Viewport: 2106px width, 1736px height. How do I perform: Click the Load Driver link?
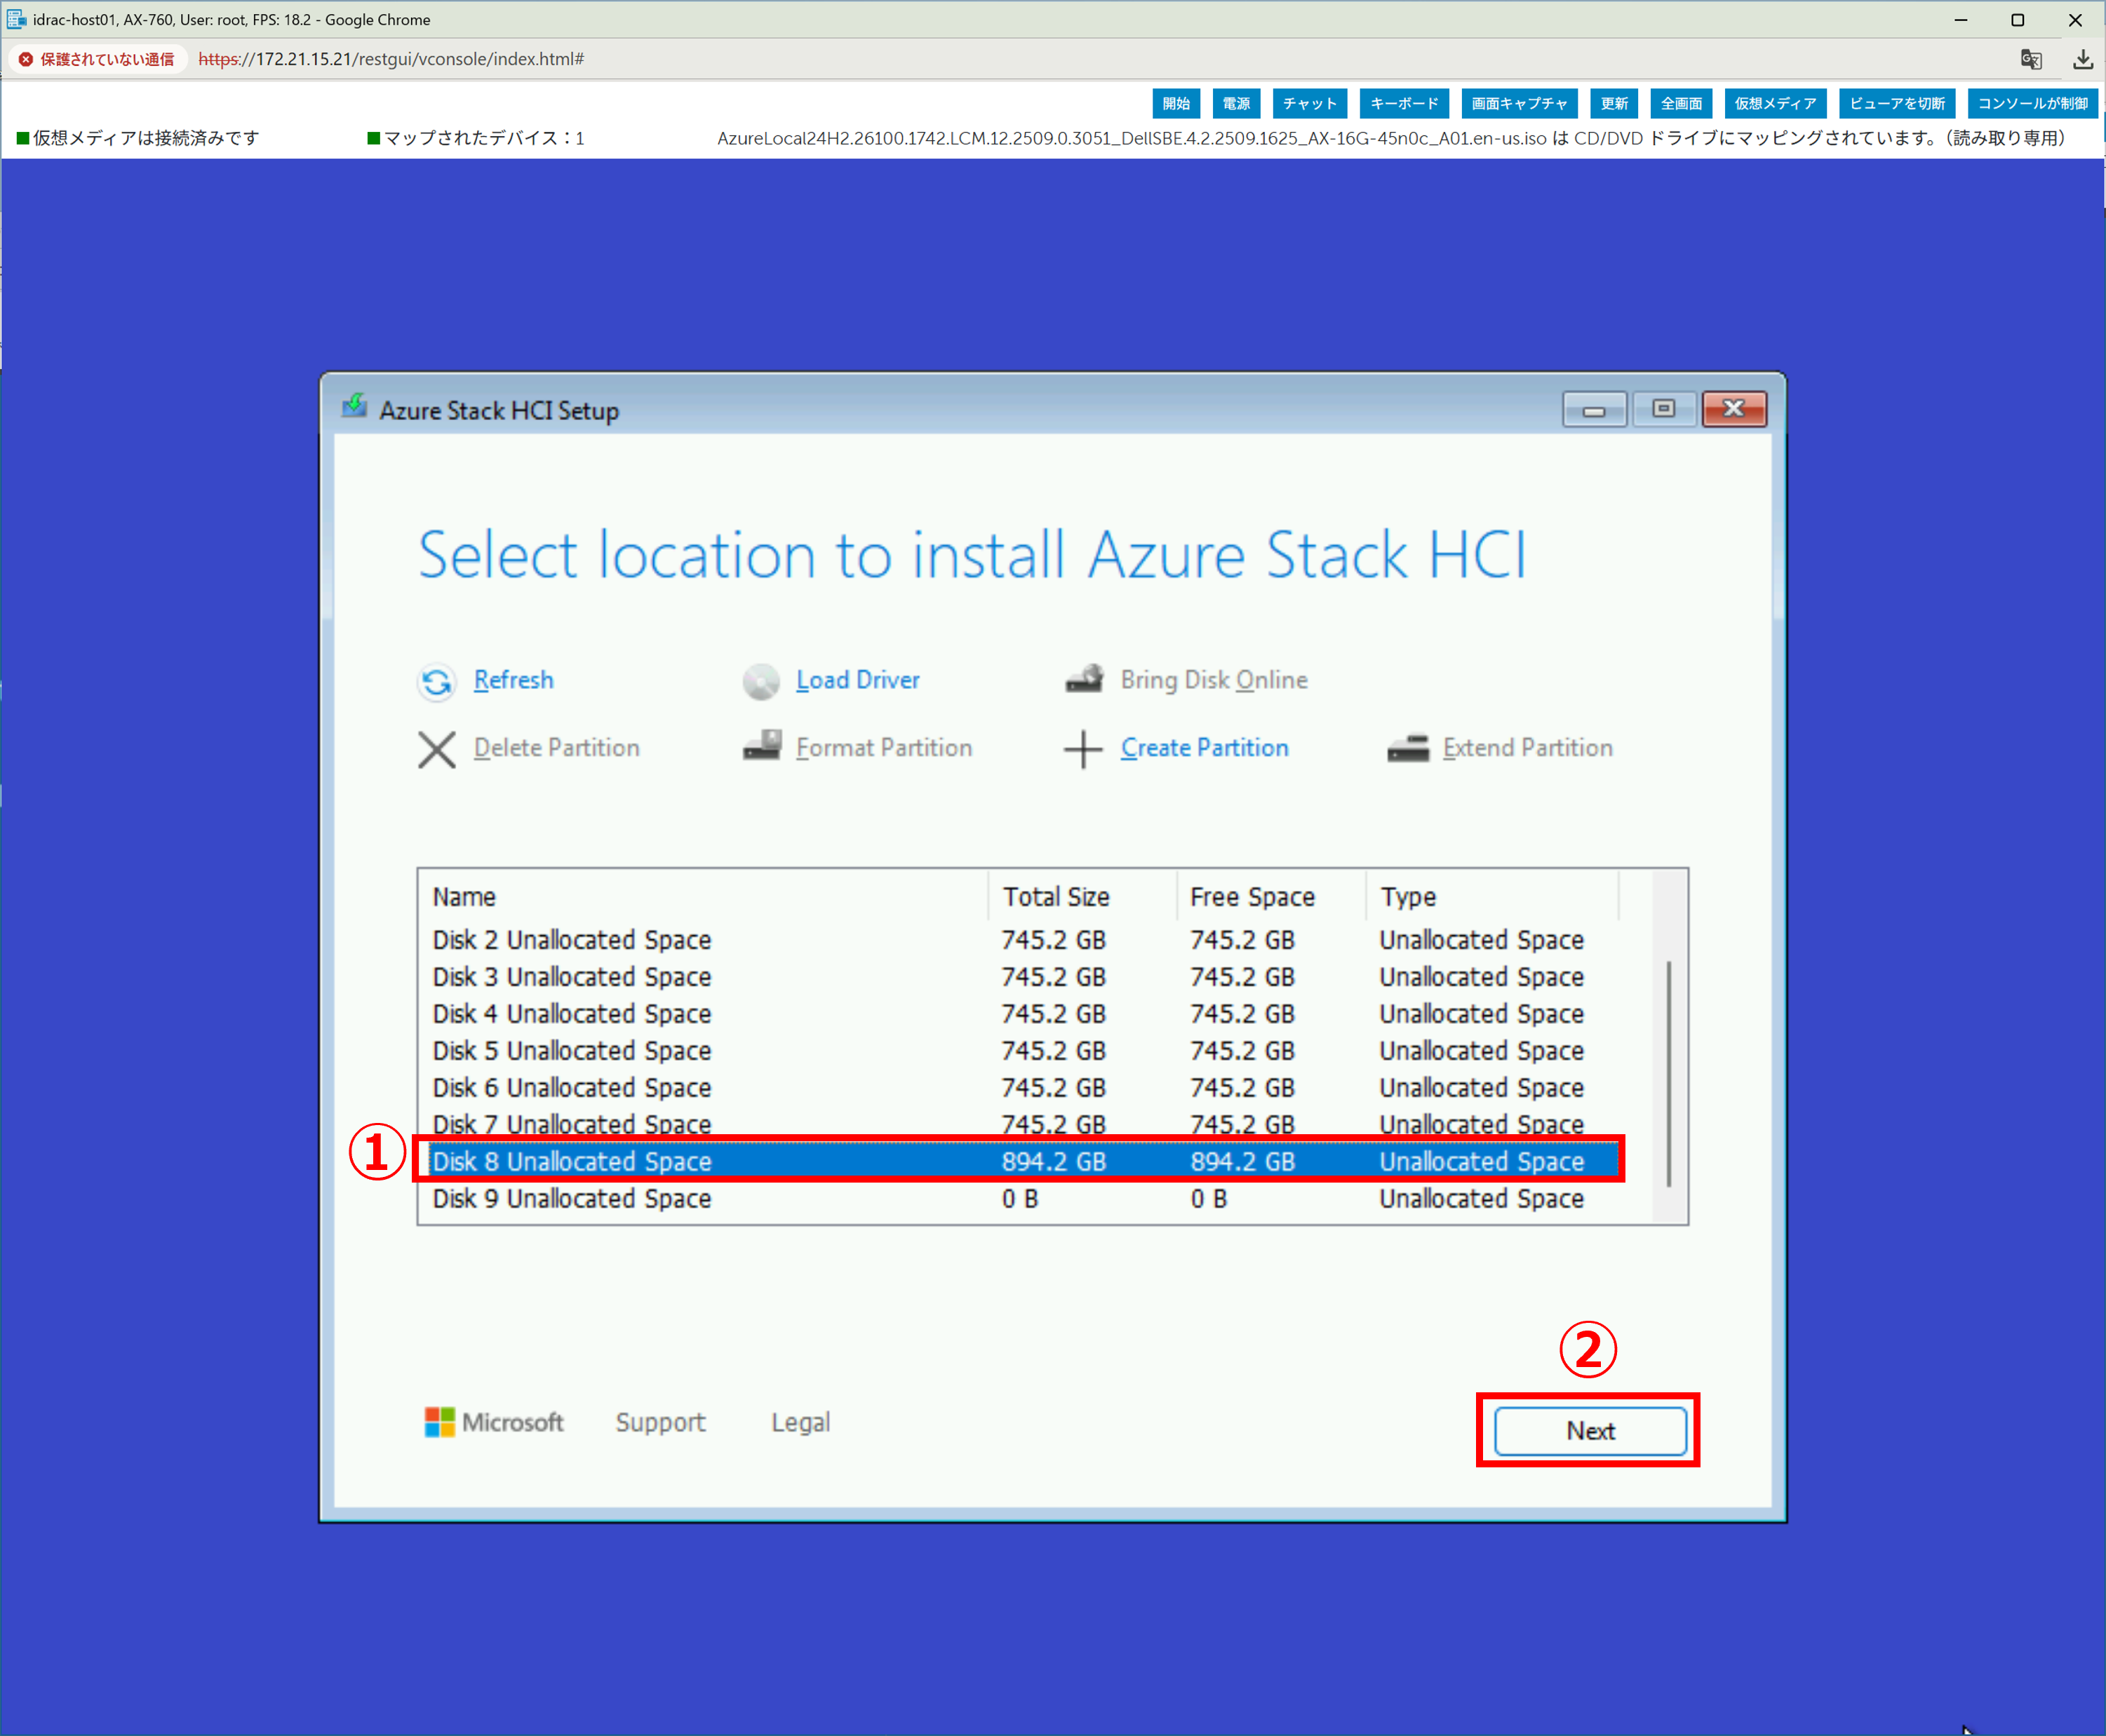coord(857,680)
